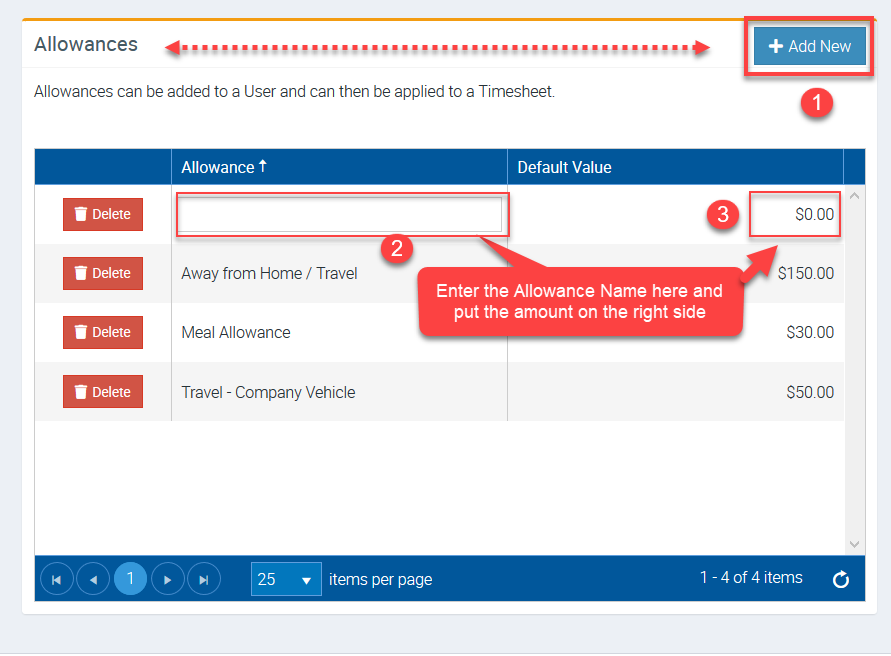Image resolution: width=891 pixels, height=656 pixels.
Task: Click the $150.00 default value cell
Action: point(805,273)
